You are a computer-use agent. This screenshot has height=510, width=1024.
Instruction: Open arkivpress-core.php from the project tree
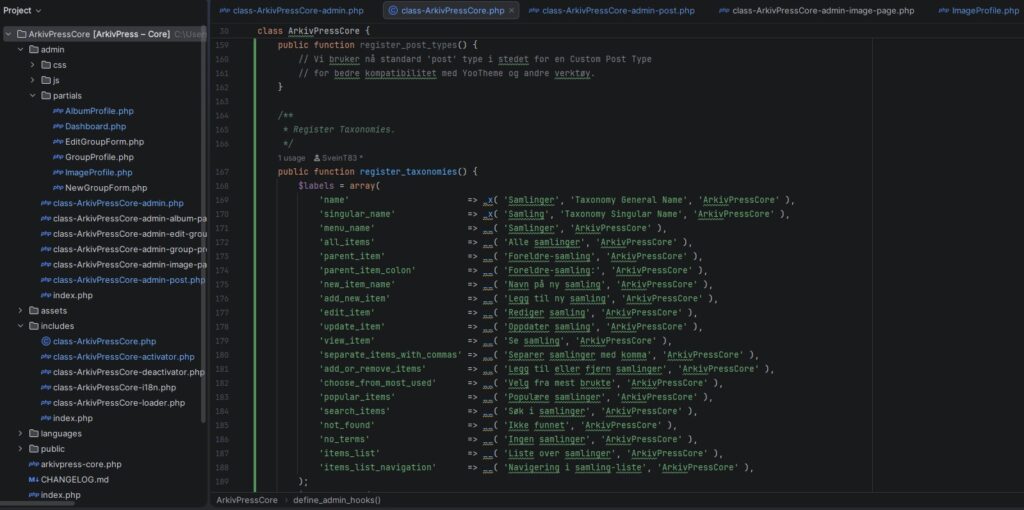coord(81,465)
